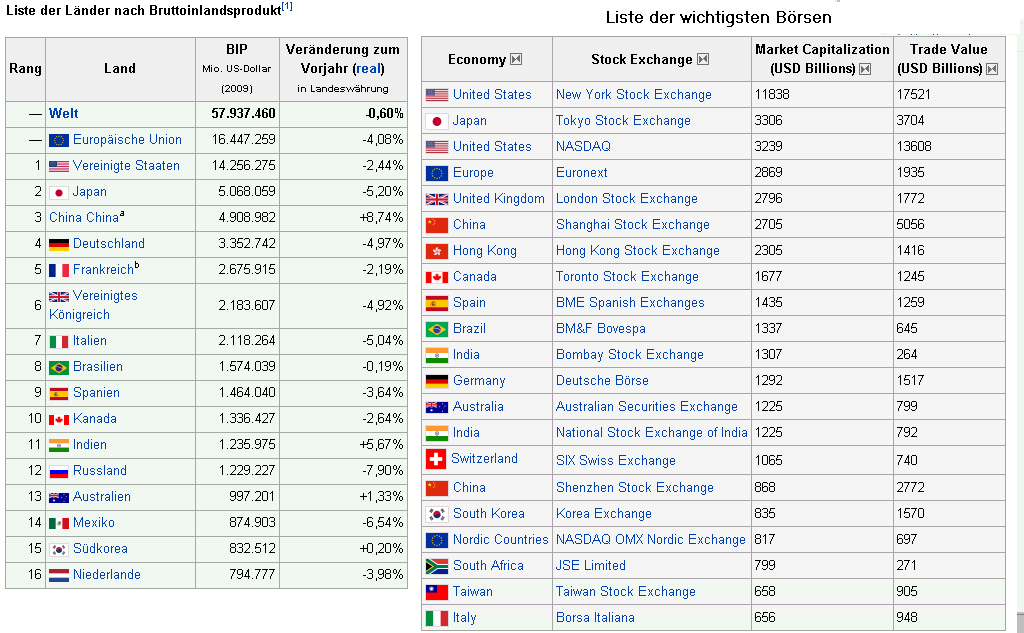Click the Deutschland flag icon
Screen dimensions: 1024x633
(59, 244)
